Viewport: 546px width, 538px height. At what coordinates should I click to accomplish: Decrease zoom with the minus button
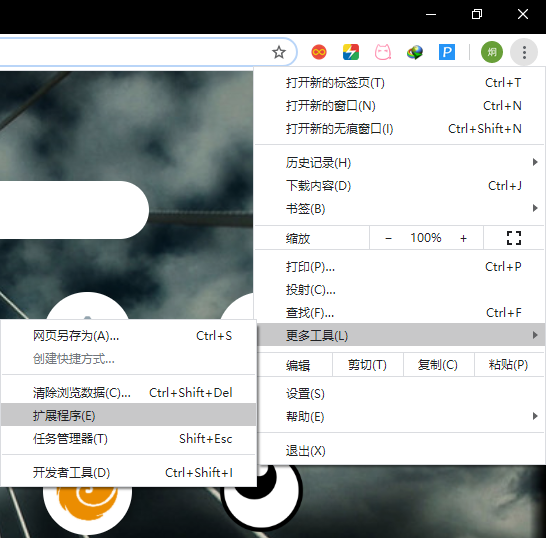click(389, 238)
